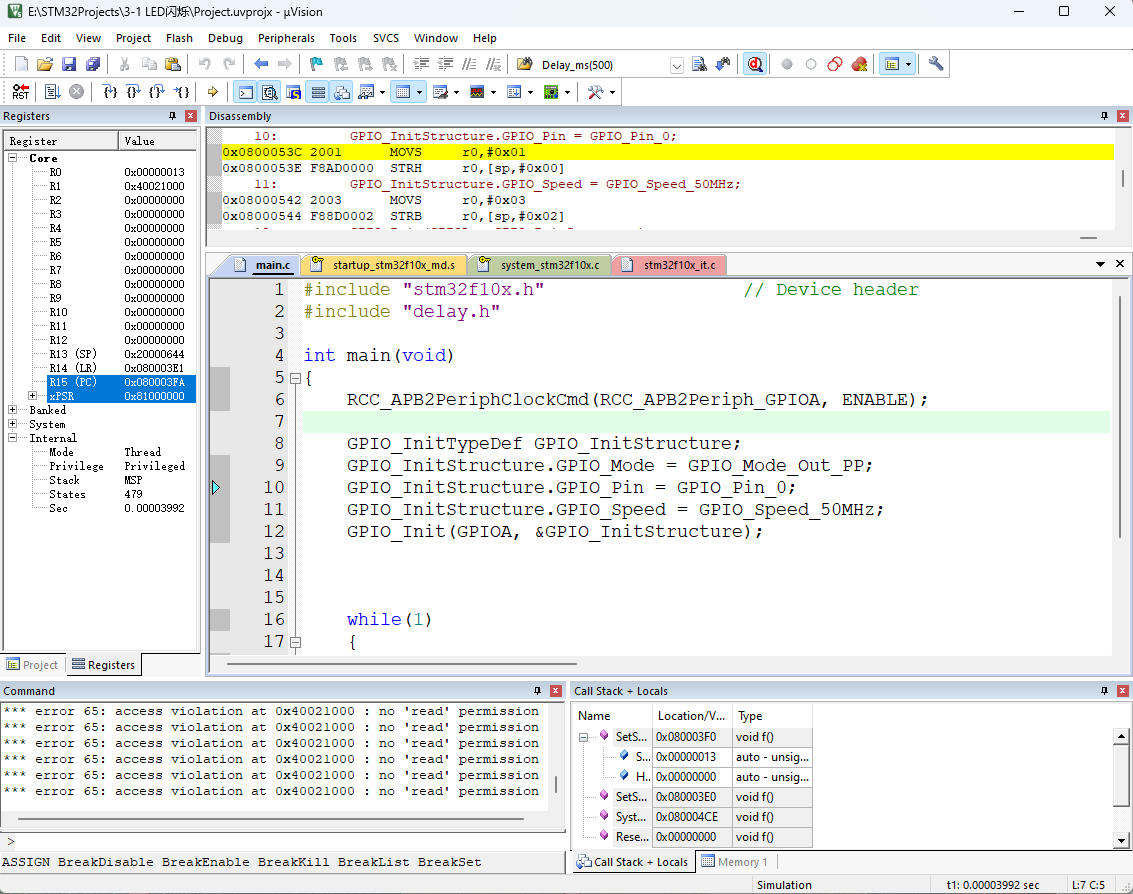Switch to the Project panel tab

click(x=33, y=665)
